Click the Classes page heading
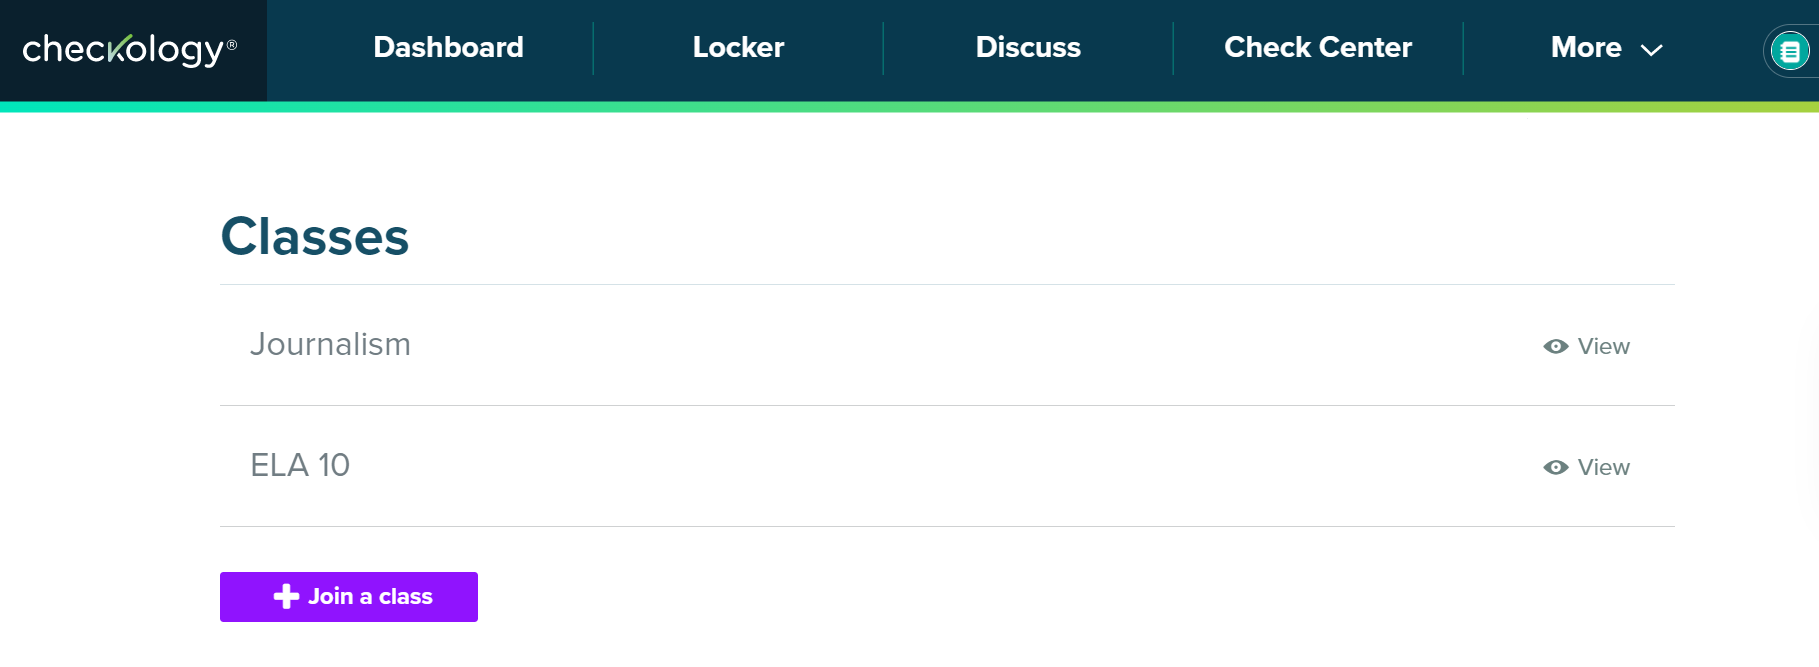Screen dimensions: 1819x667 tap(315, 237)
